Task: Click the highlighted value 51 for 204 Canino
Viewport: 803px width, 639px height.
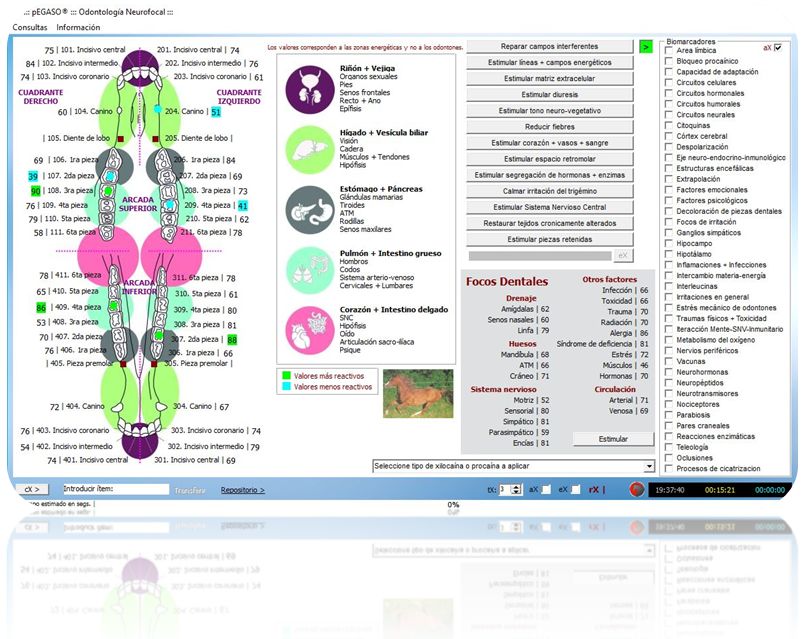Action: coord(216,112)
